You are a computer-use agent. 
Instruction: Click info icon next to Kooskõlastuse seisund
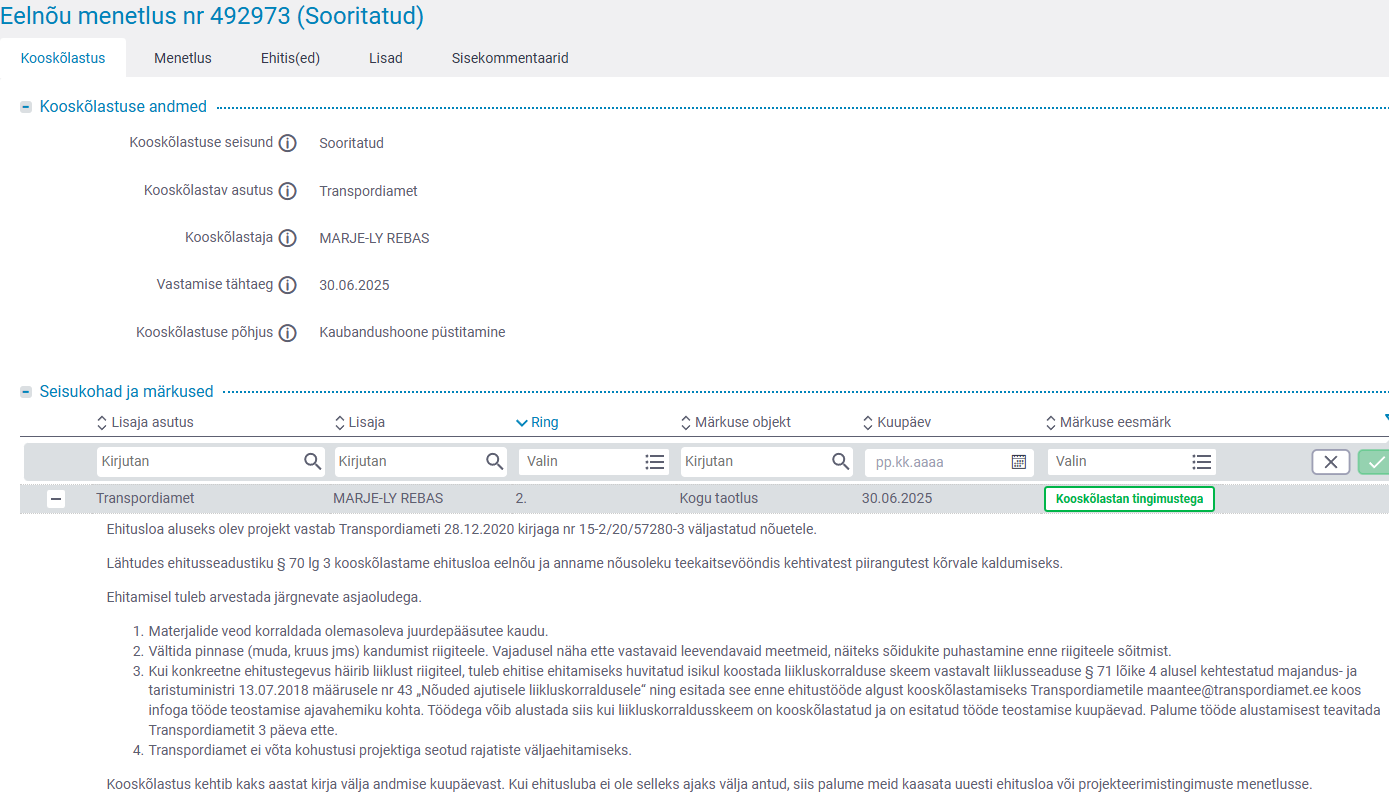coord(288,143)
